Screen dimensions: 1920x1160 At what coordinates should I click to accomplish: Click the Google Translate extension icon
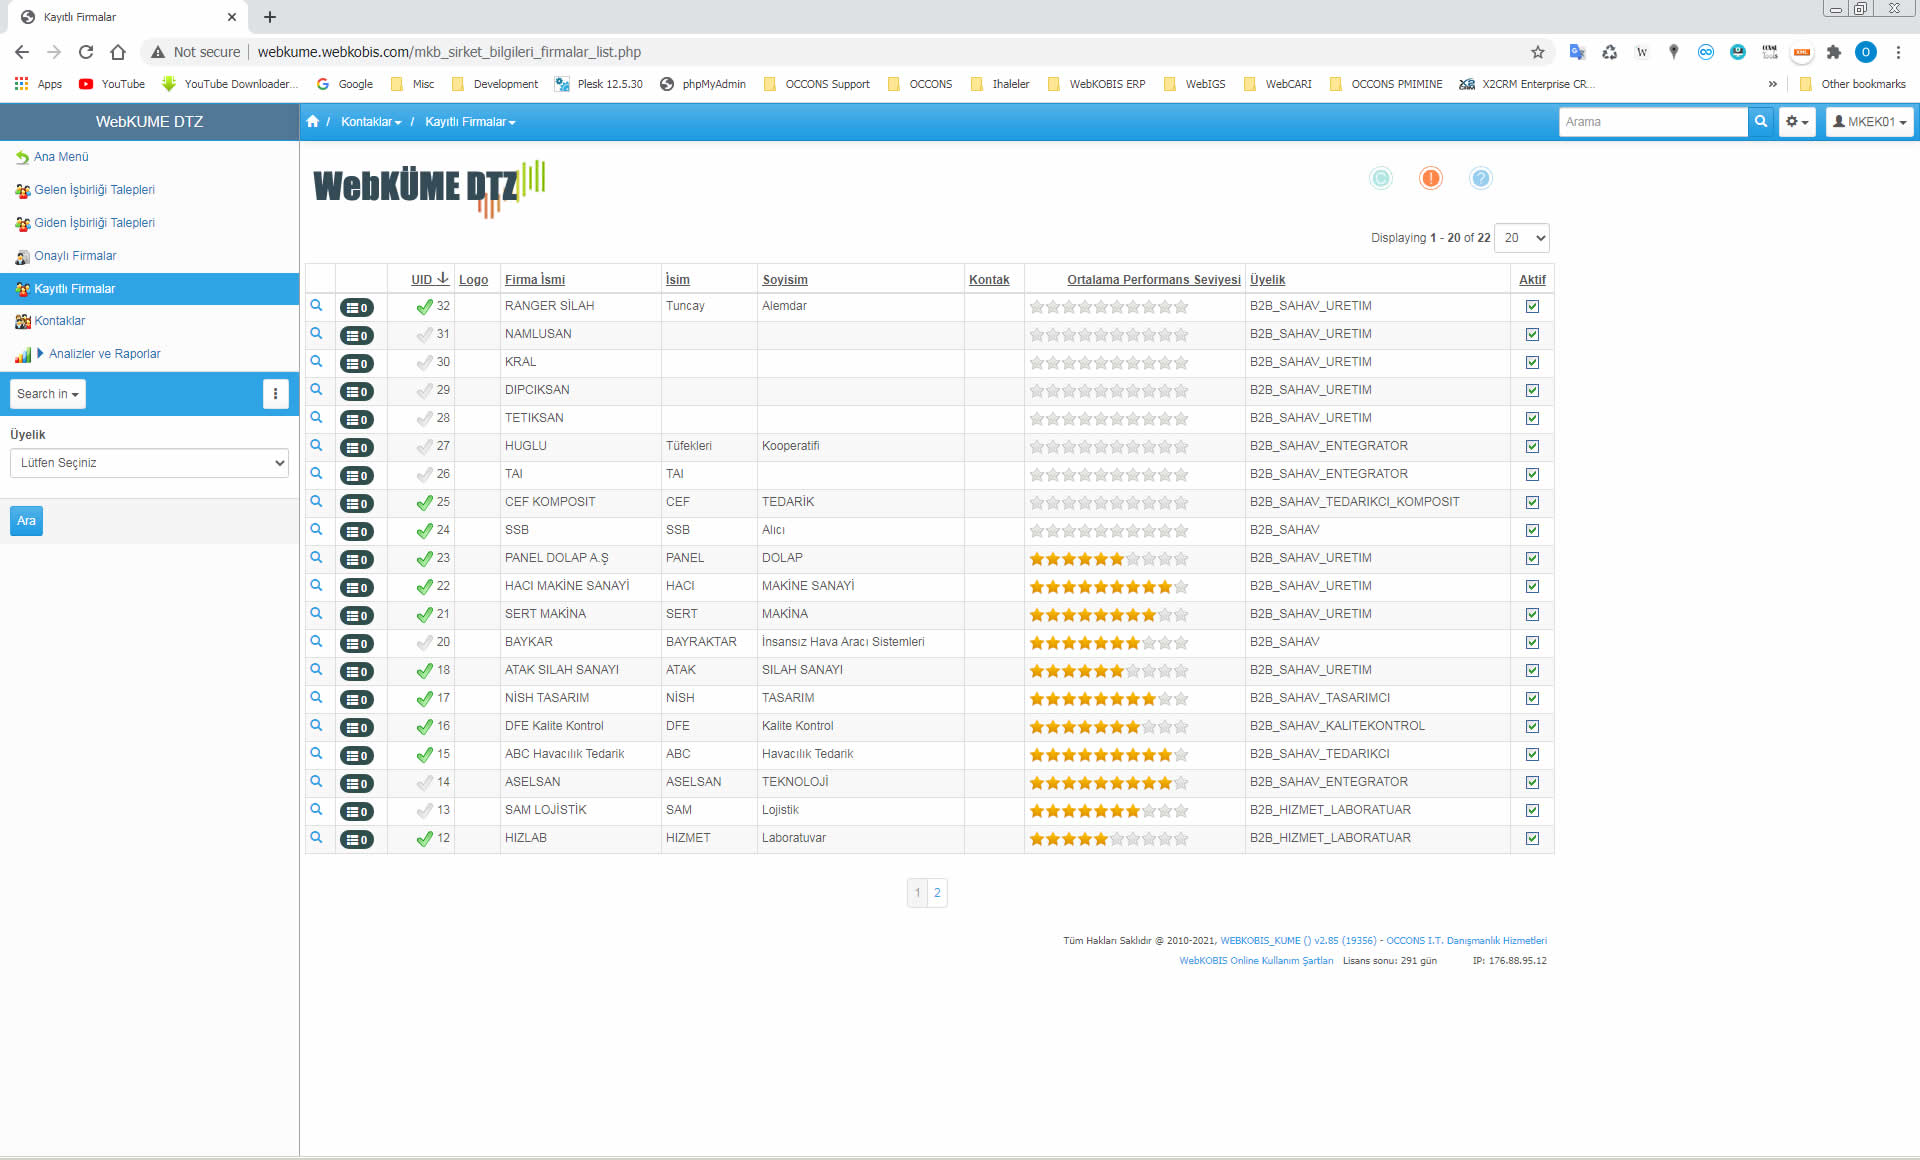click(x=1578, y=52)
